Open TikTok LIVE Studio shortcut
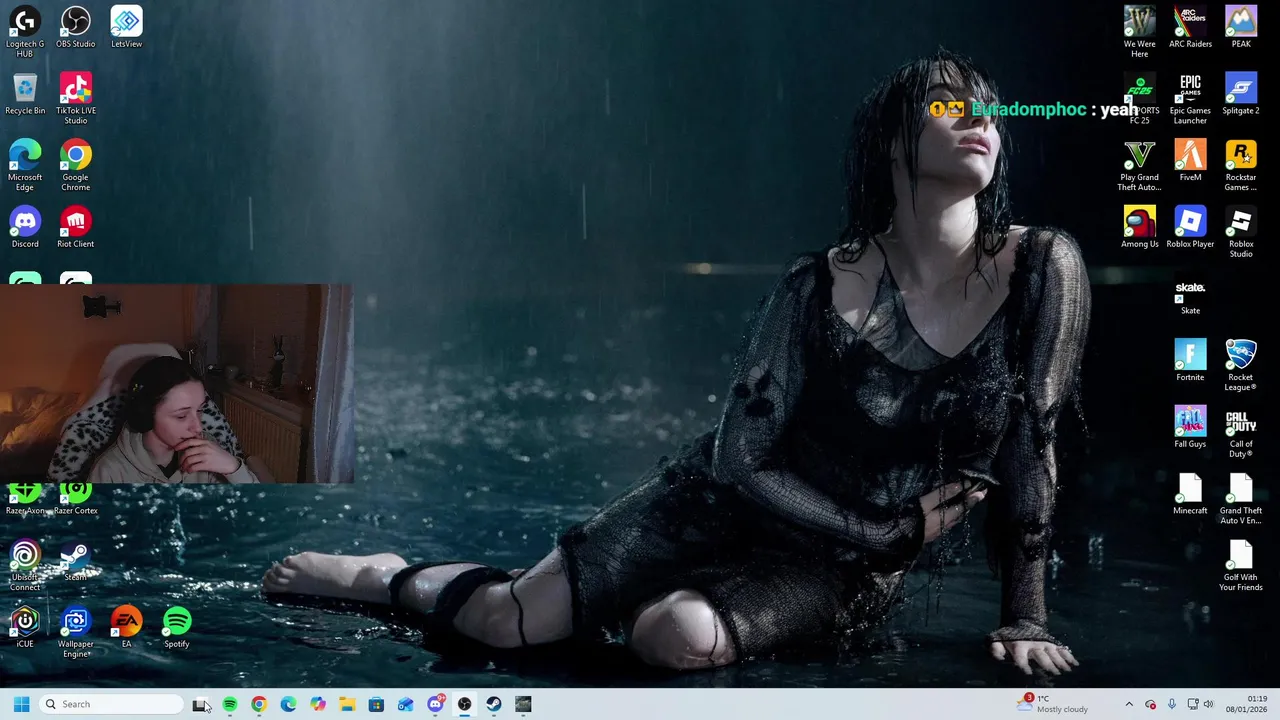Screen dimensions: 1280x720 (x=76, y=98)
